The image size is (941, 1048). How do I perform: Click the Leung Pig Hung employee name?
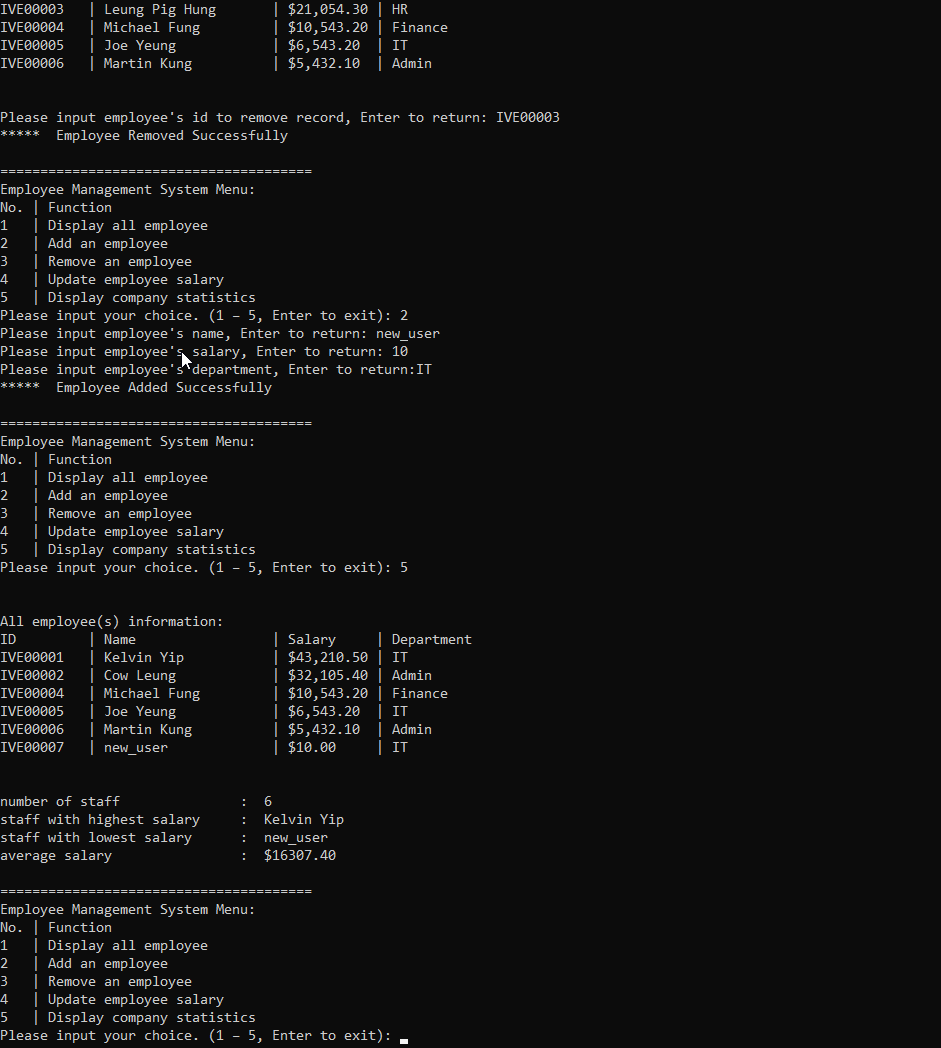click(159, 10)
